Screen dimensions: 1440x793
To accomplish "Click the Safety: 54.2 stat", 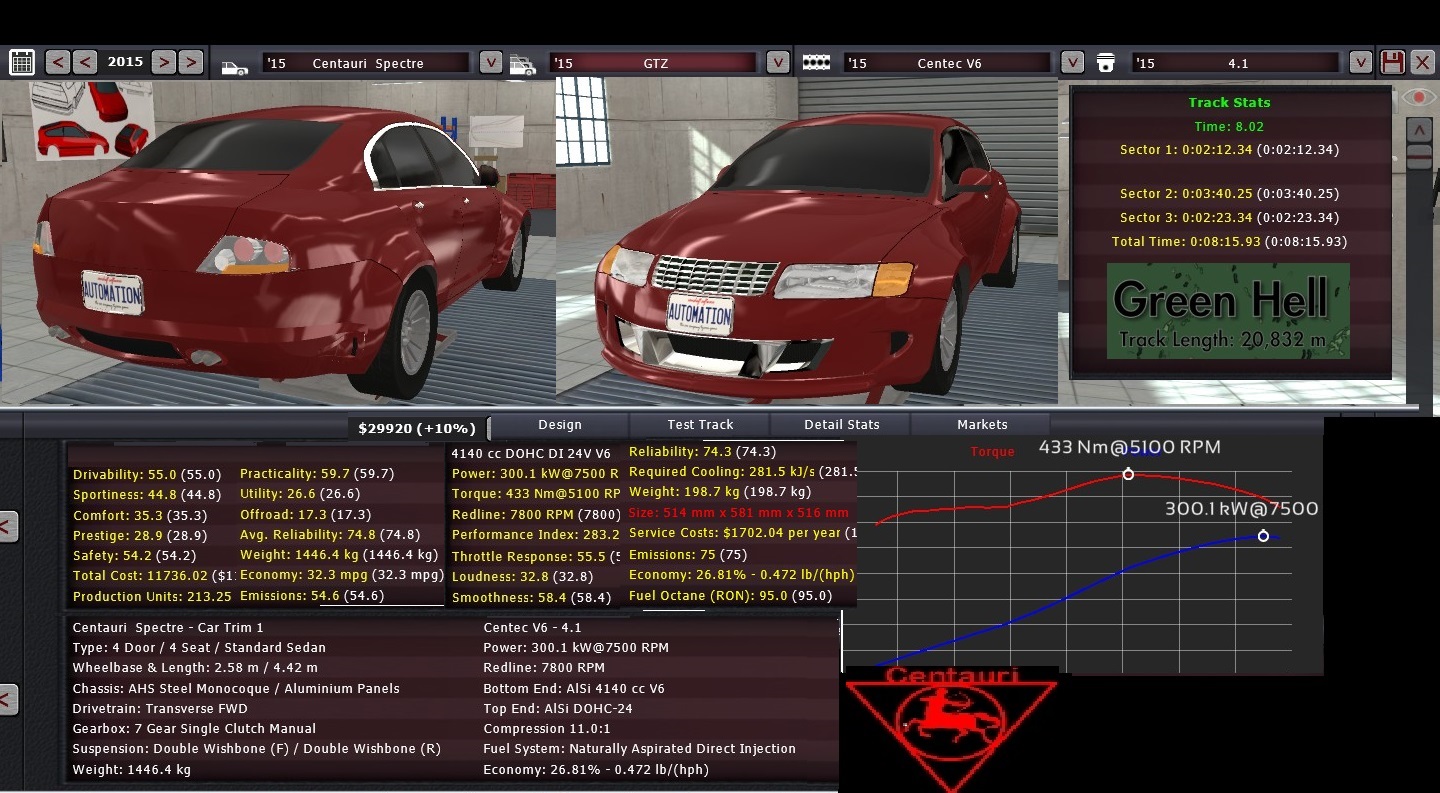I will 135,556.
